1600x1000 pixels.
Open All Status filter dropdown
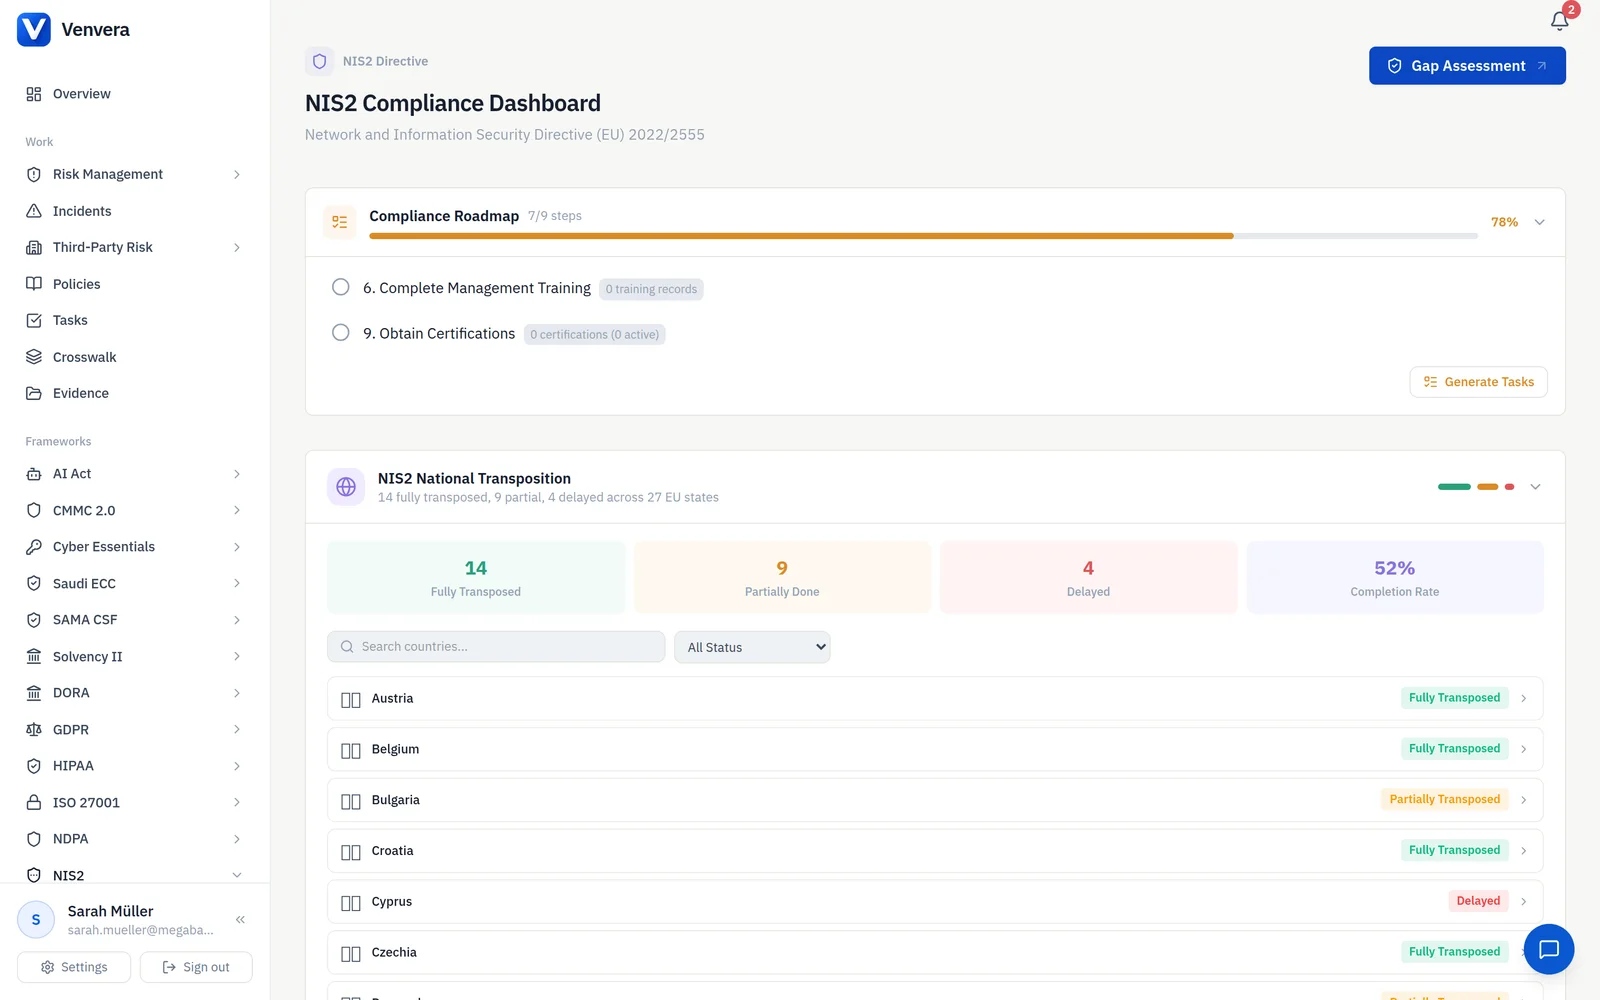pyautogui.click(x=752, y=647)
